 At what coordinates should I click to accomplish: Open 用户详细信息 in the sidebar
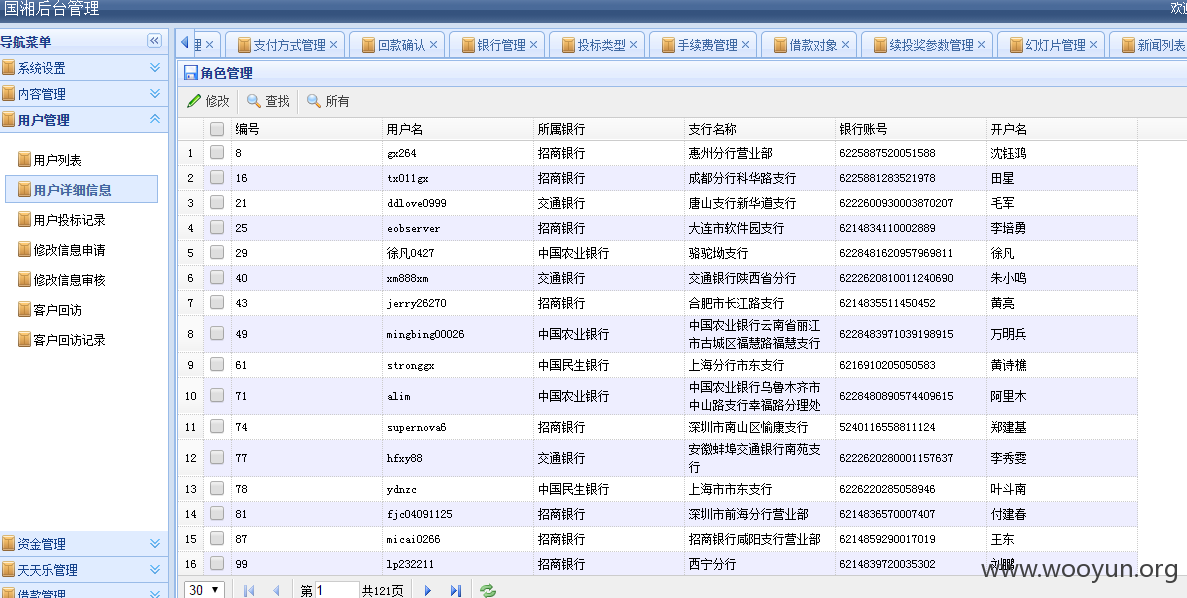pyautogui.click(x=82, y=189)
